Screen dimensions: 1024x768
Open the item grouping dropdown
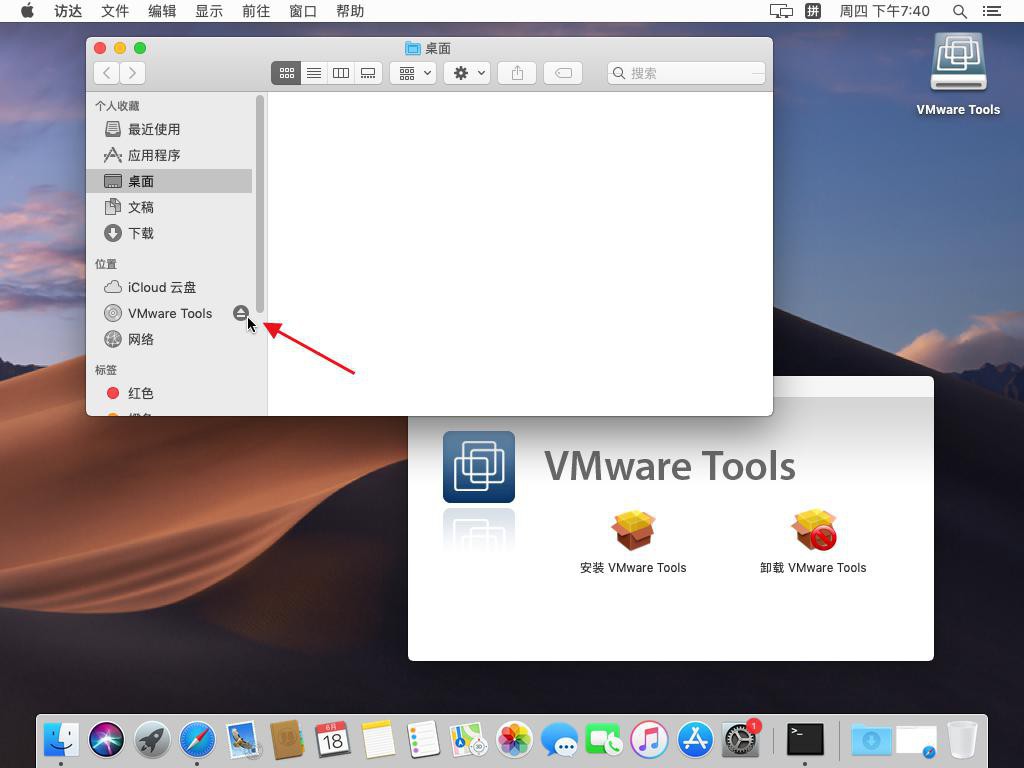413,73
